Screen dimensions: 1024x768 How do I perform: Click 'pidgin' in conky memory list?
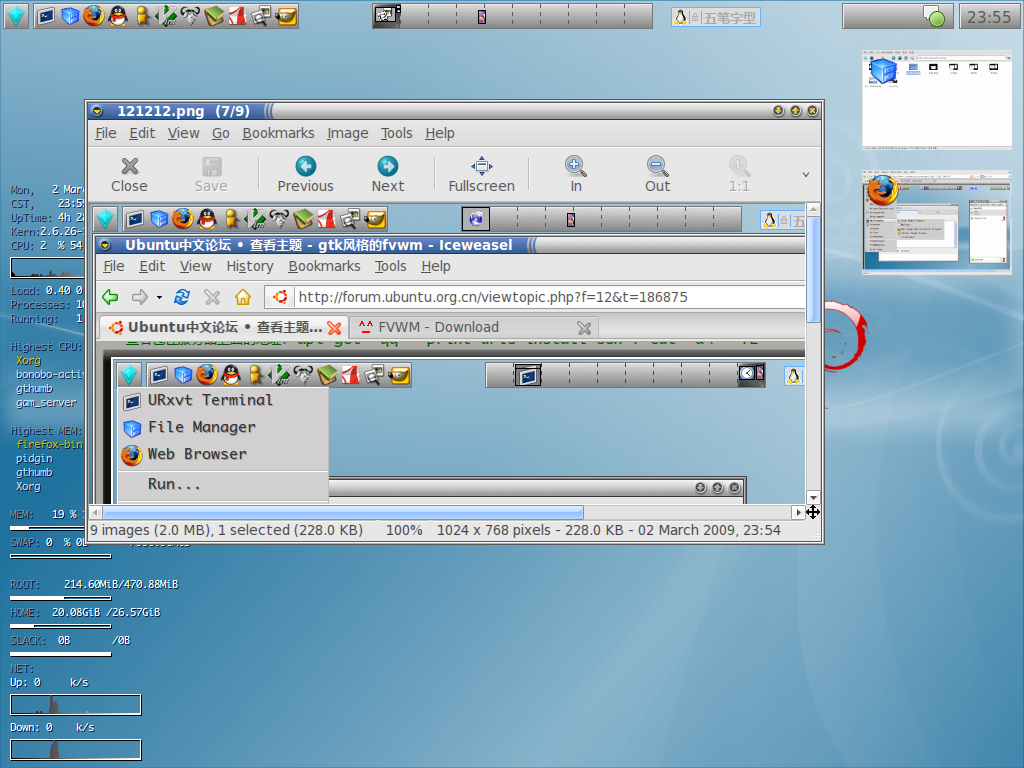(34, 459)
